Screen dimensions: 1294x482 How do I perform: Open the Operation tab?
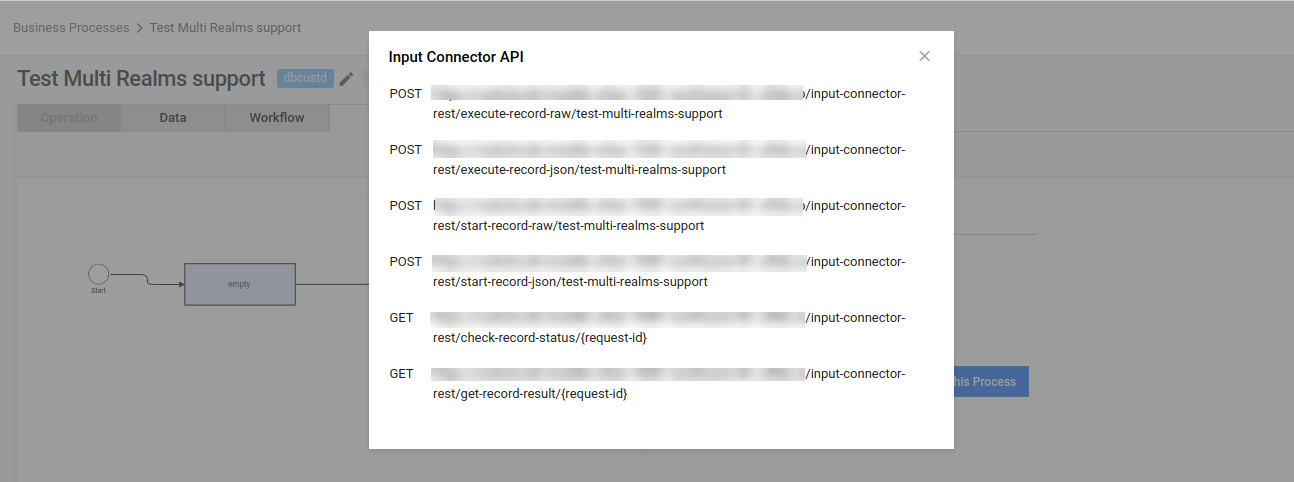[x=69, y=118]
